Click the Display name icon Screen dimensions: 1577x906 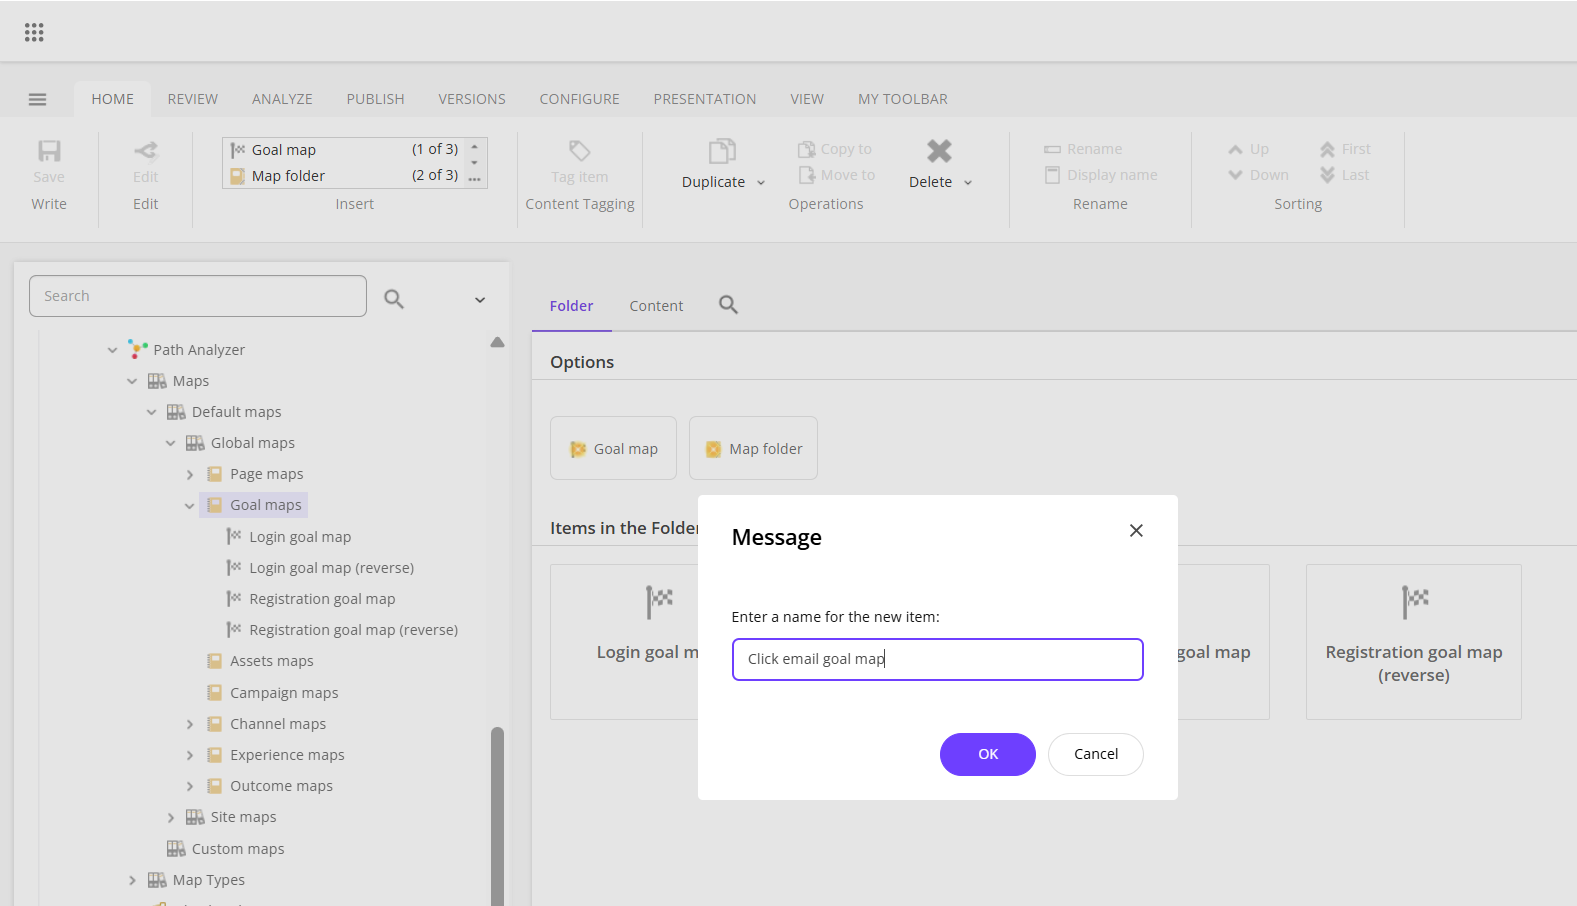1052,175
